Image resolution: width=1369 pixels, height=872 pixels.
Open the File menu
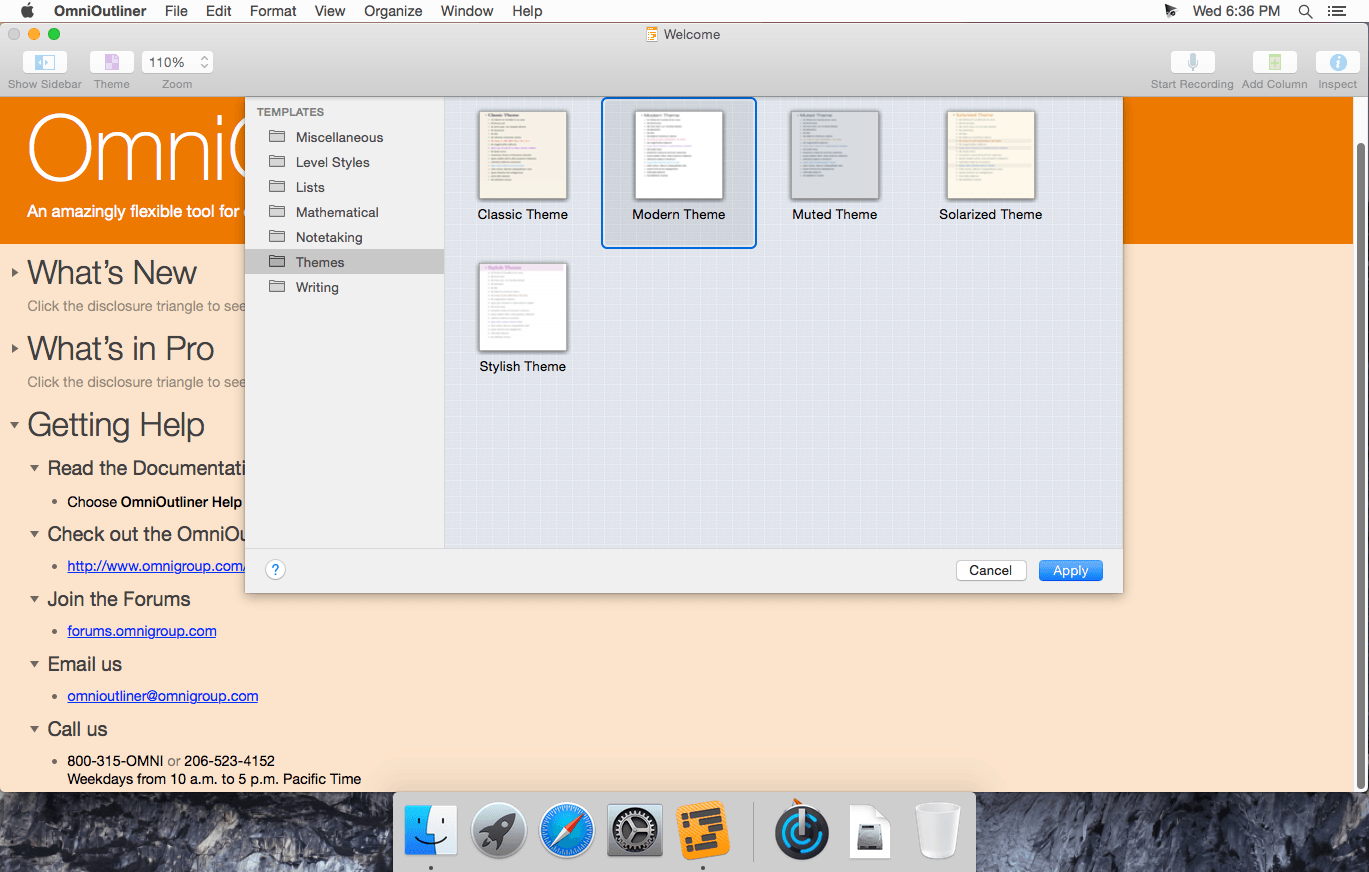pos(176,11)
